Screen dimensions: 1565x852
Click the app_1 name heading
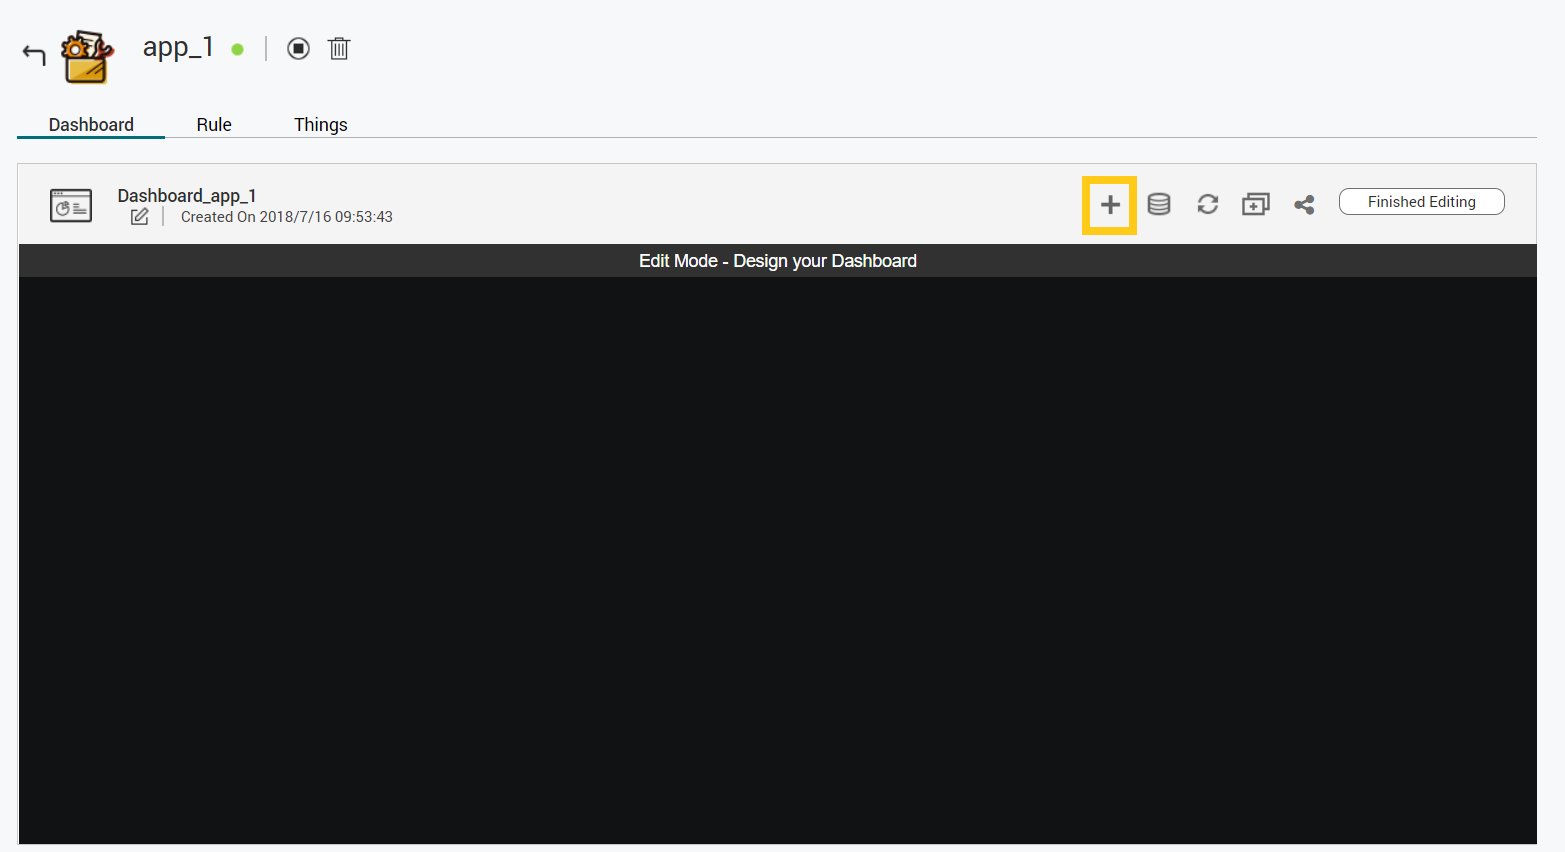[178, 47]
